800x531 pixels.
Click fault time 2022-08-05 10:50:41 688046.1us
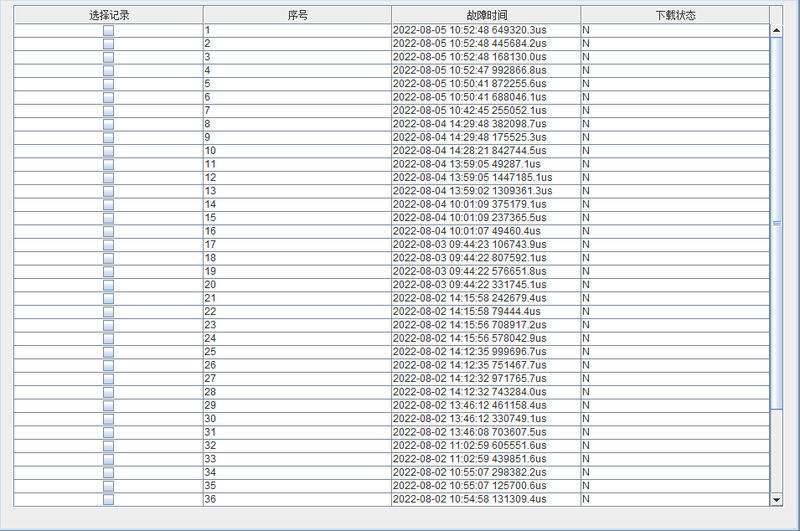tap(486, 97)
